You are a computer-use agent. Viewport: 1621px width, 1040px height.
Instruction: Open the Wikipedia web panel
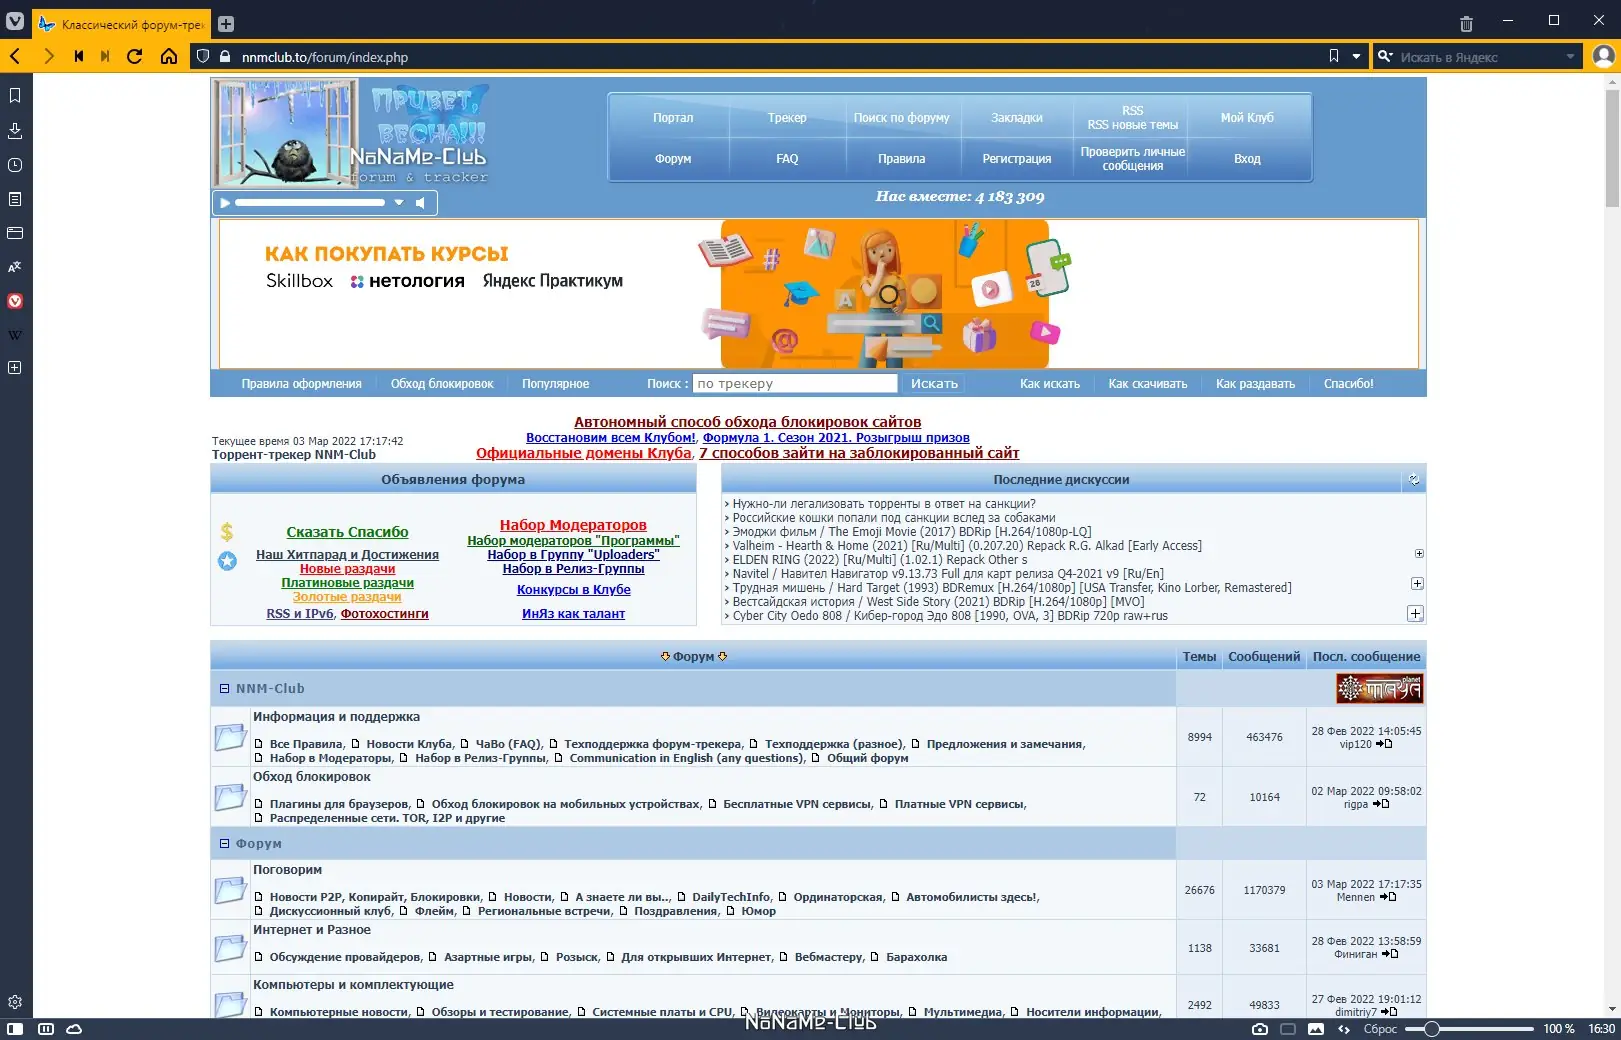click(x=15, y=335)
